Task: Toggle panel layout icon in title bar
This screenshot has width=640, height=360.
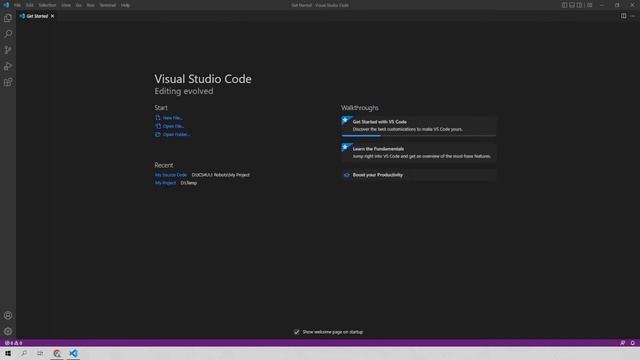Action: (x=572, y=5)
